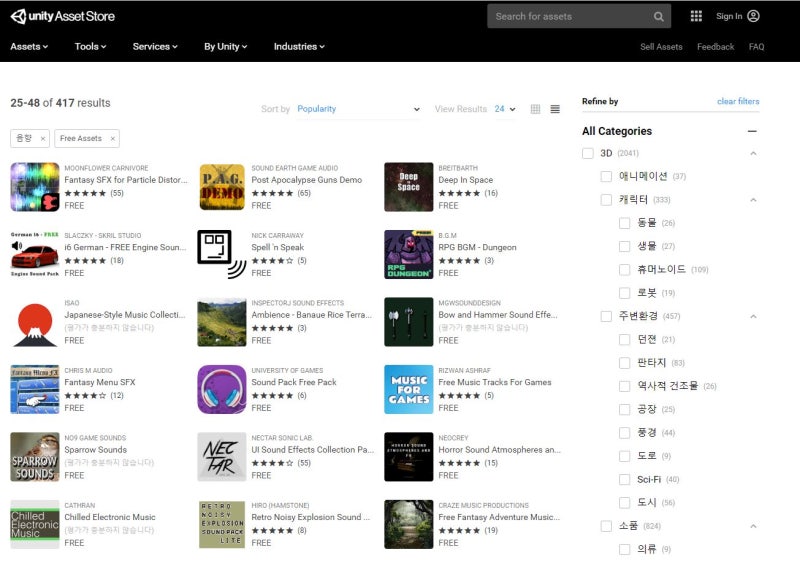The height and width of the screenshot is (563, 800).
Task: Open Horror Sound Atmospheres thumbnail
Action: (x=409, y=457)
